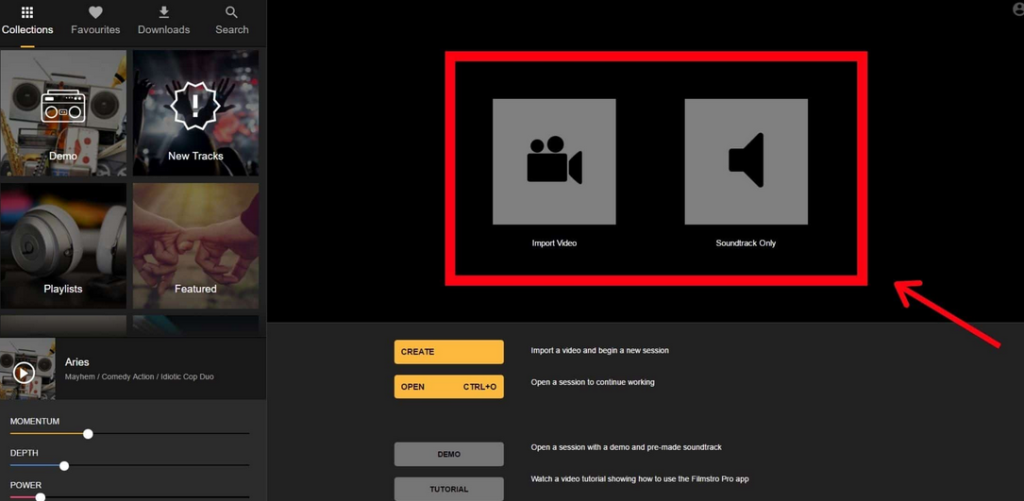Click the Import Video camera icon

[554, 161]
